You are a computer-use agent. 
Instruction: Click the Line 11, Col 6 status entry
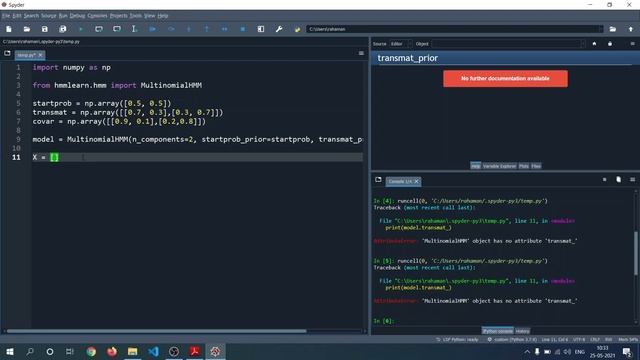pyautogui.click(x=555, y=340)
